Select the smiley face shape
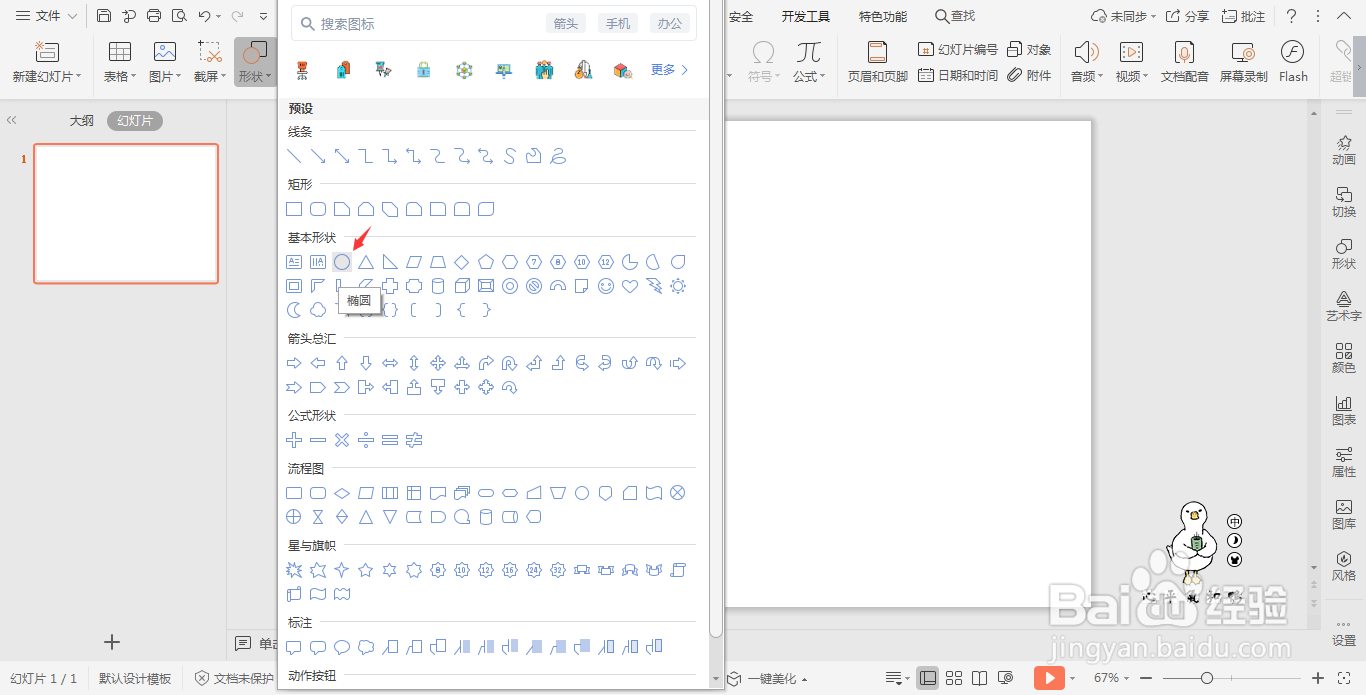The width and height of the screenshot is (1366, 695). point(606,286)
